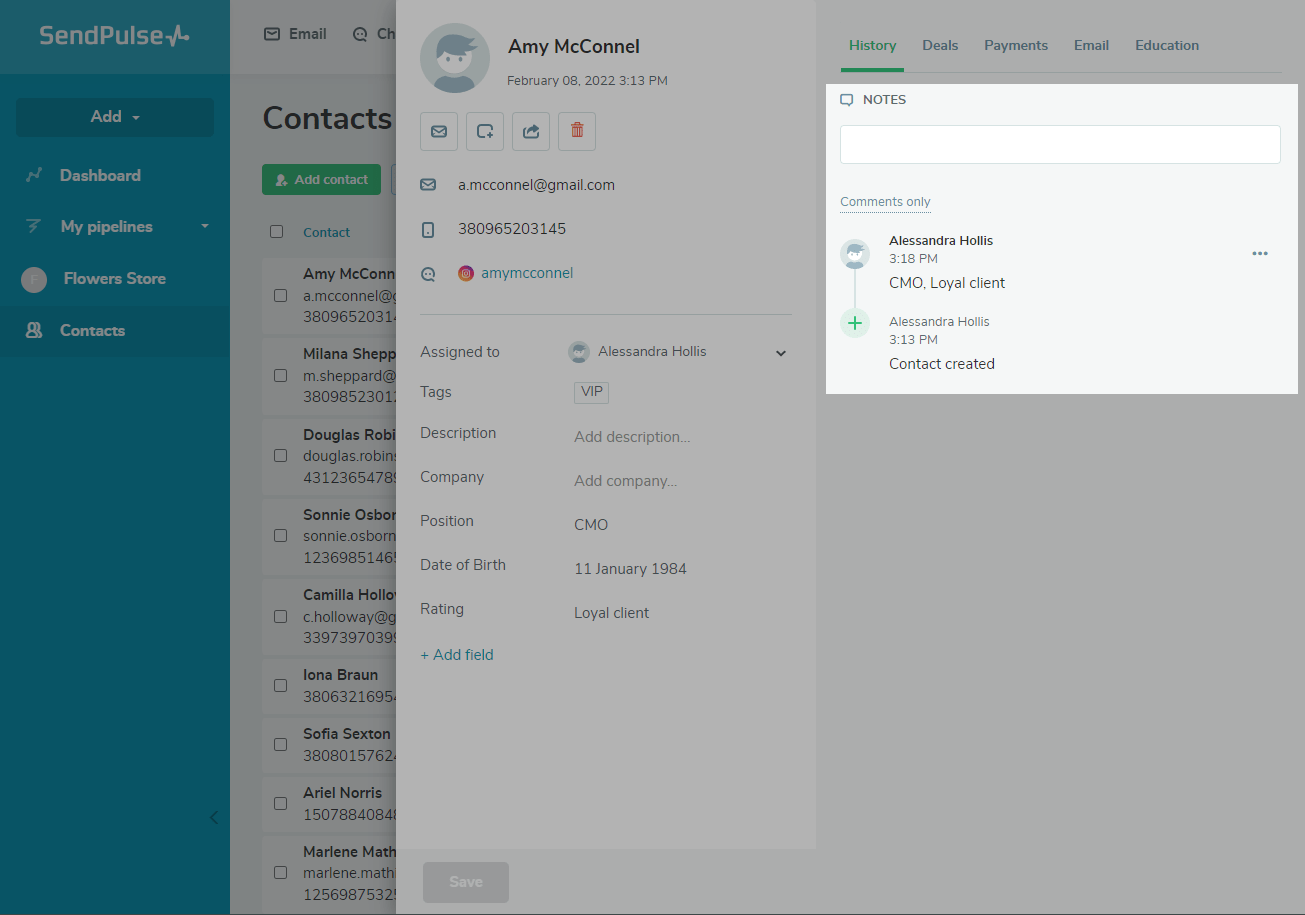The height and width of the screenshot is (915, 1305).
Task: Click the Notes comment icon
Action: (x=847, y=100)
